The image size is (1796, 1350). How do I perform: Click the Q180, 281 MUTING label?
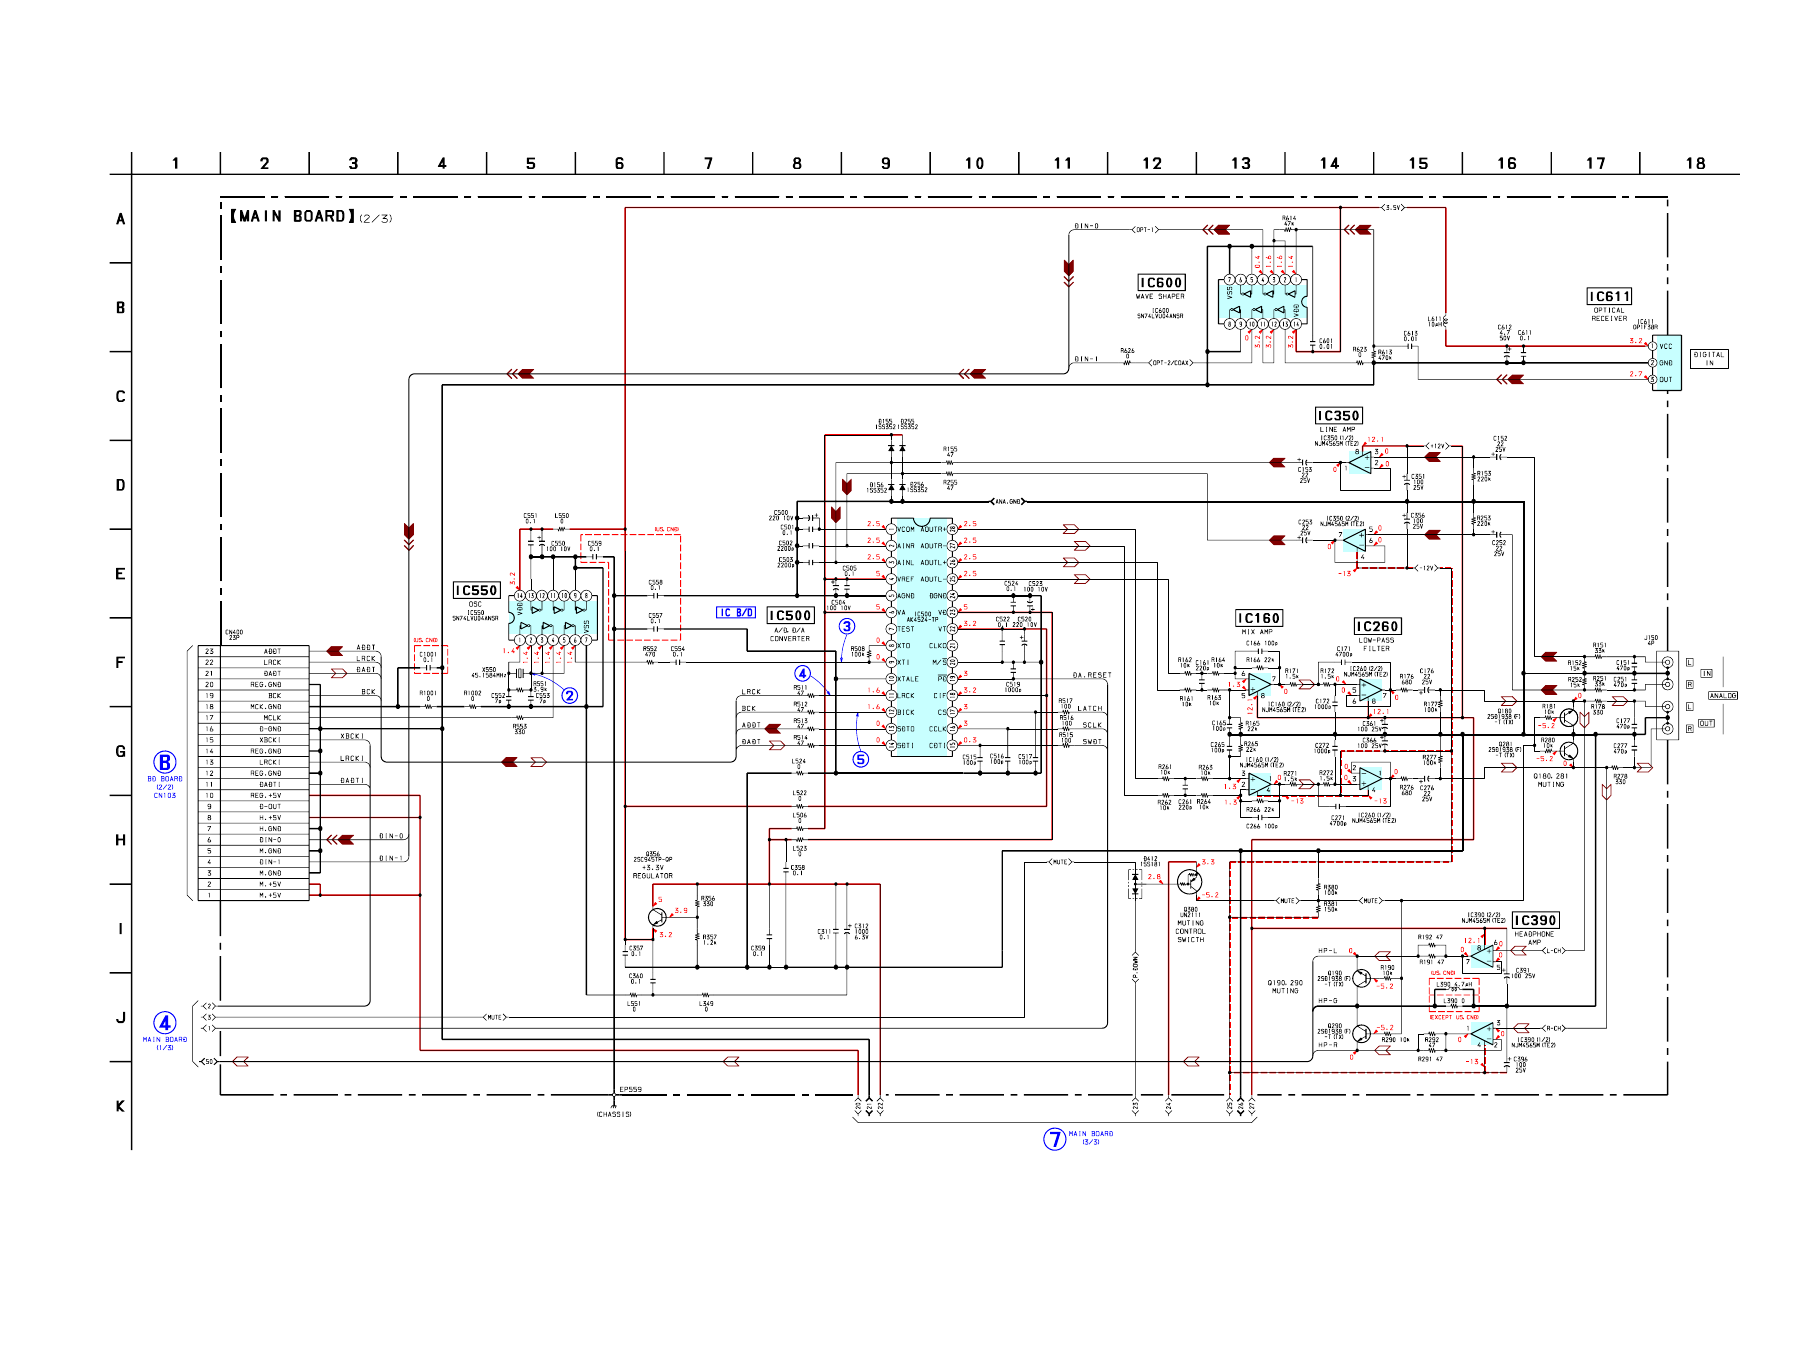pyautogui.click(x=1550, y=780)
